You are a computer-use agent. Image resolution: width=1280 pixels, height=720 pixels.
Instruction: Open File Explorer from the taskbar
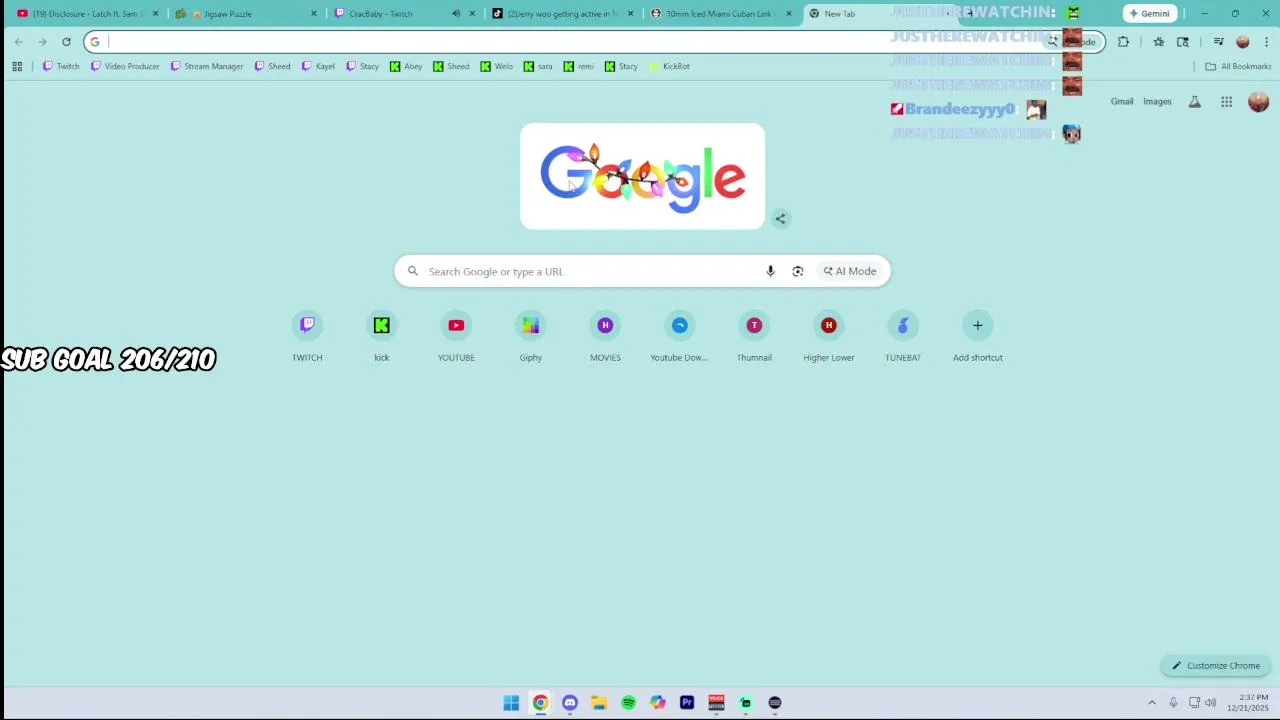(x=599, y=703)
